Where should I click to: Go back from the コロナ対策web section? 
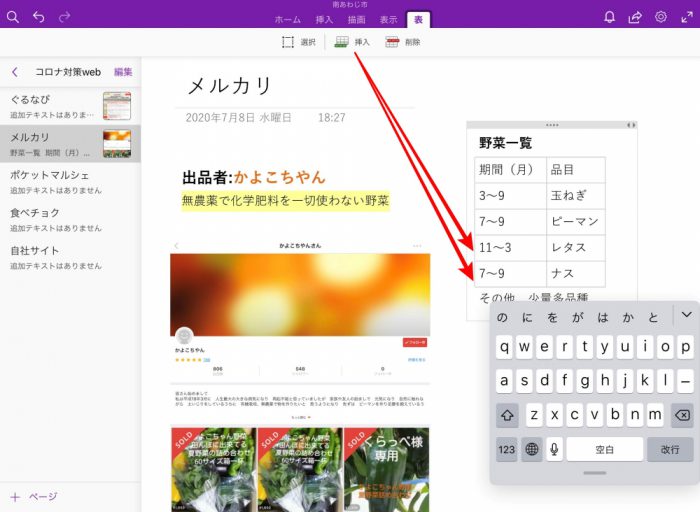click(x=15, y=72)
